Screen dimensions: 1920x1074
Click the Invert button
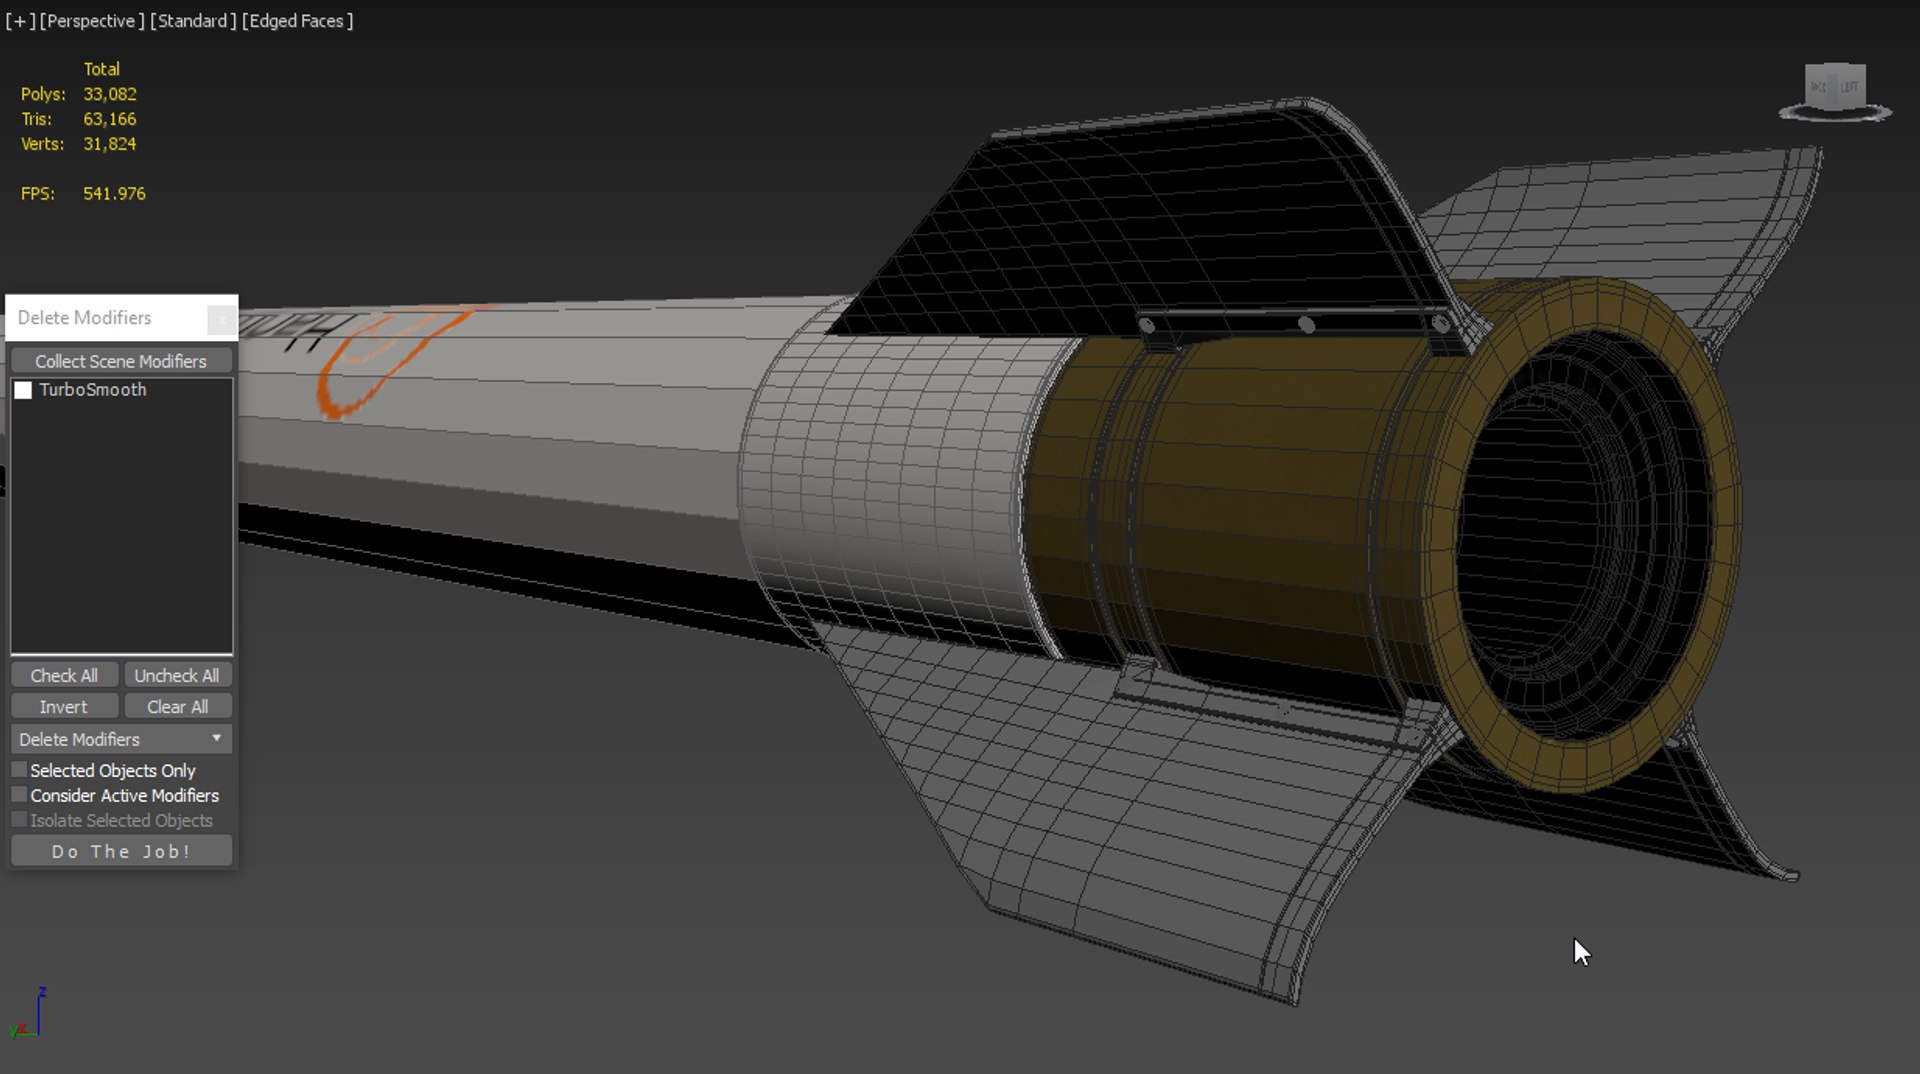(x=64, y=707)
